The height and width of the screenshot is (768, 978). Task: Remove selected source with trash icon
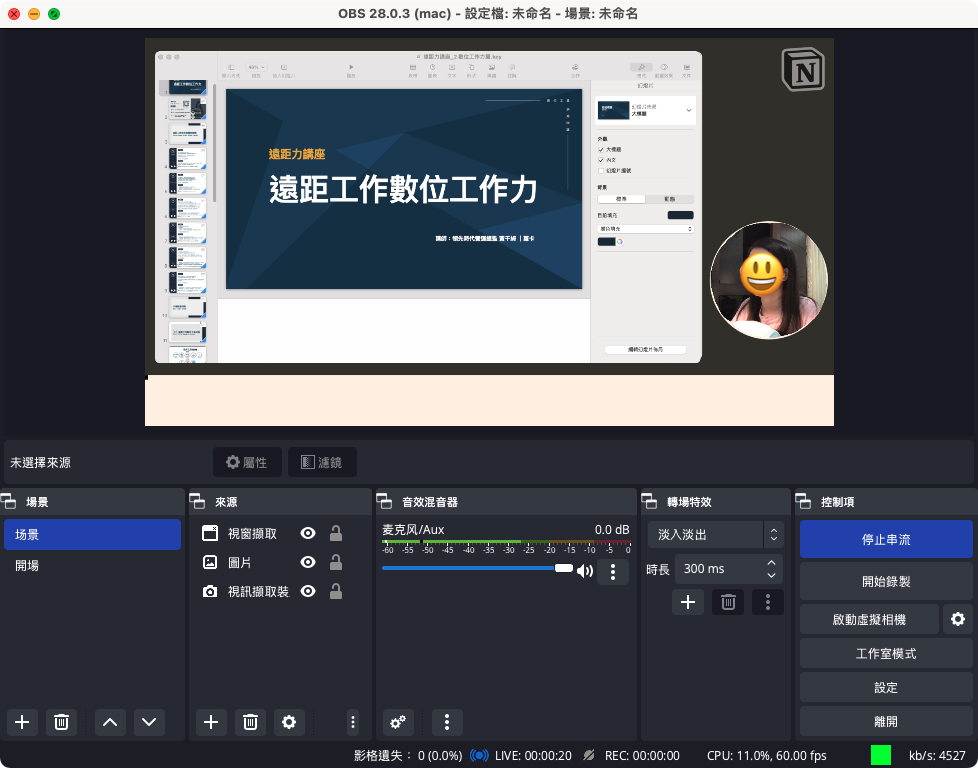coord(250,722)
